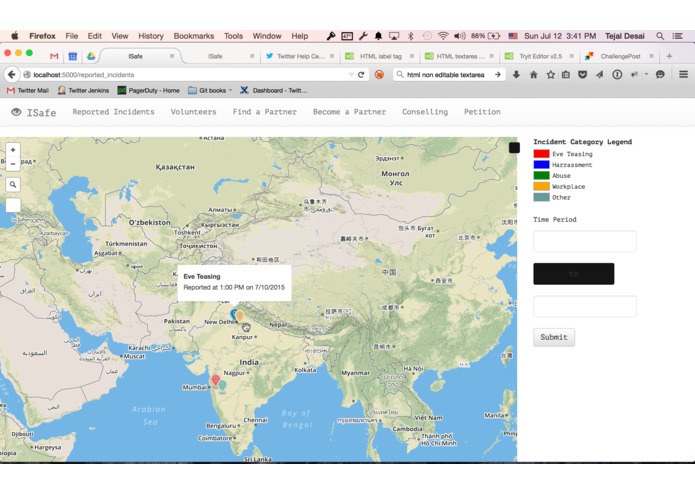695x494 pixels.
Task: Open the bookmarks list icon in the toolbar
Action: pyautogui.click(x=566, y=74)
